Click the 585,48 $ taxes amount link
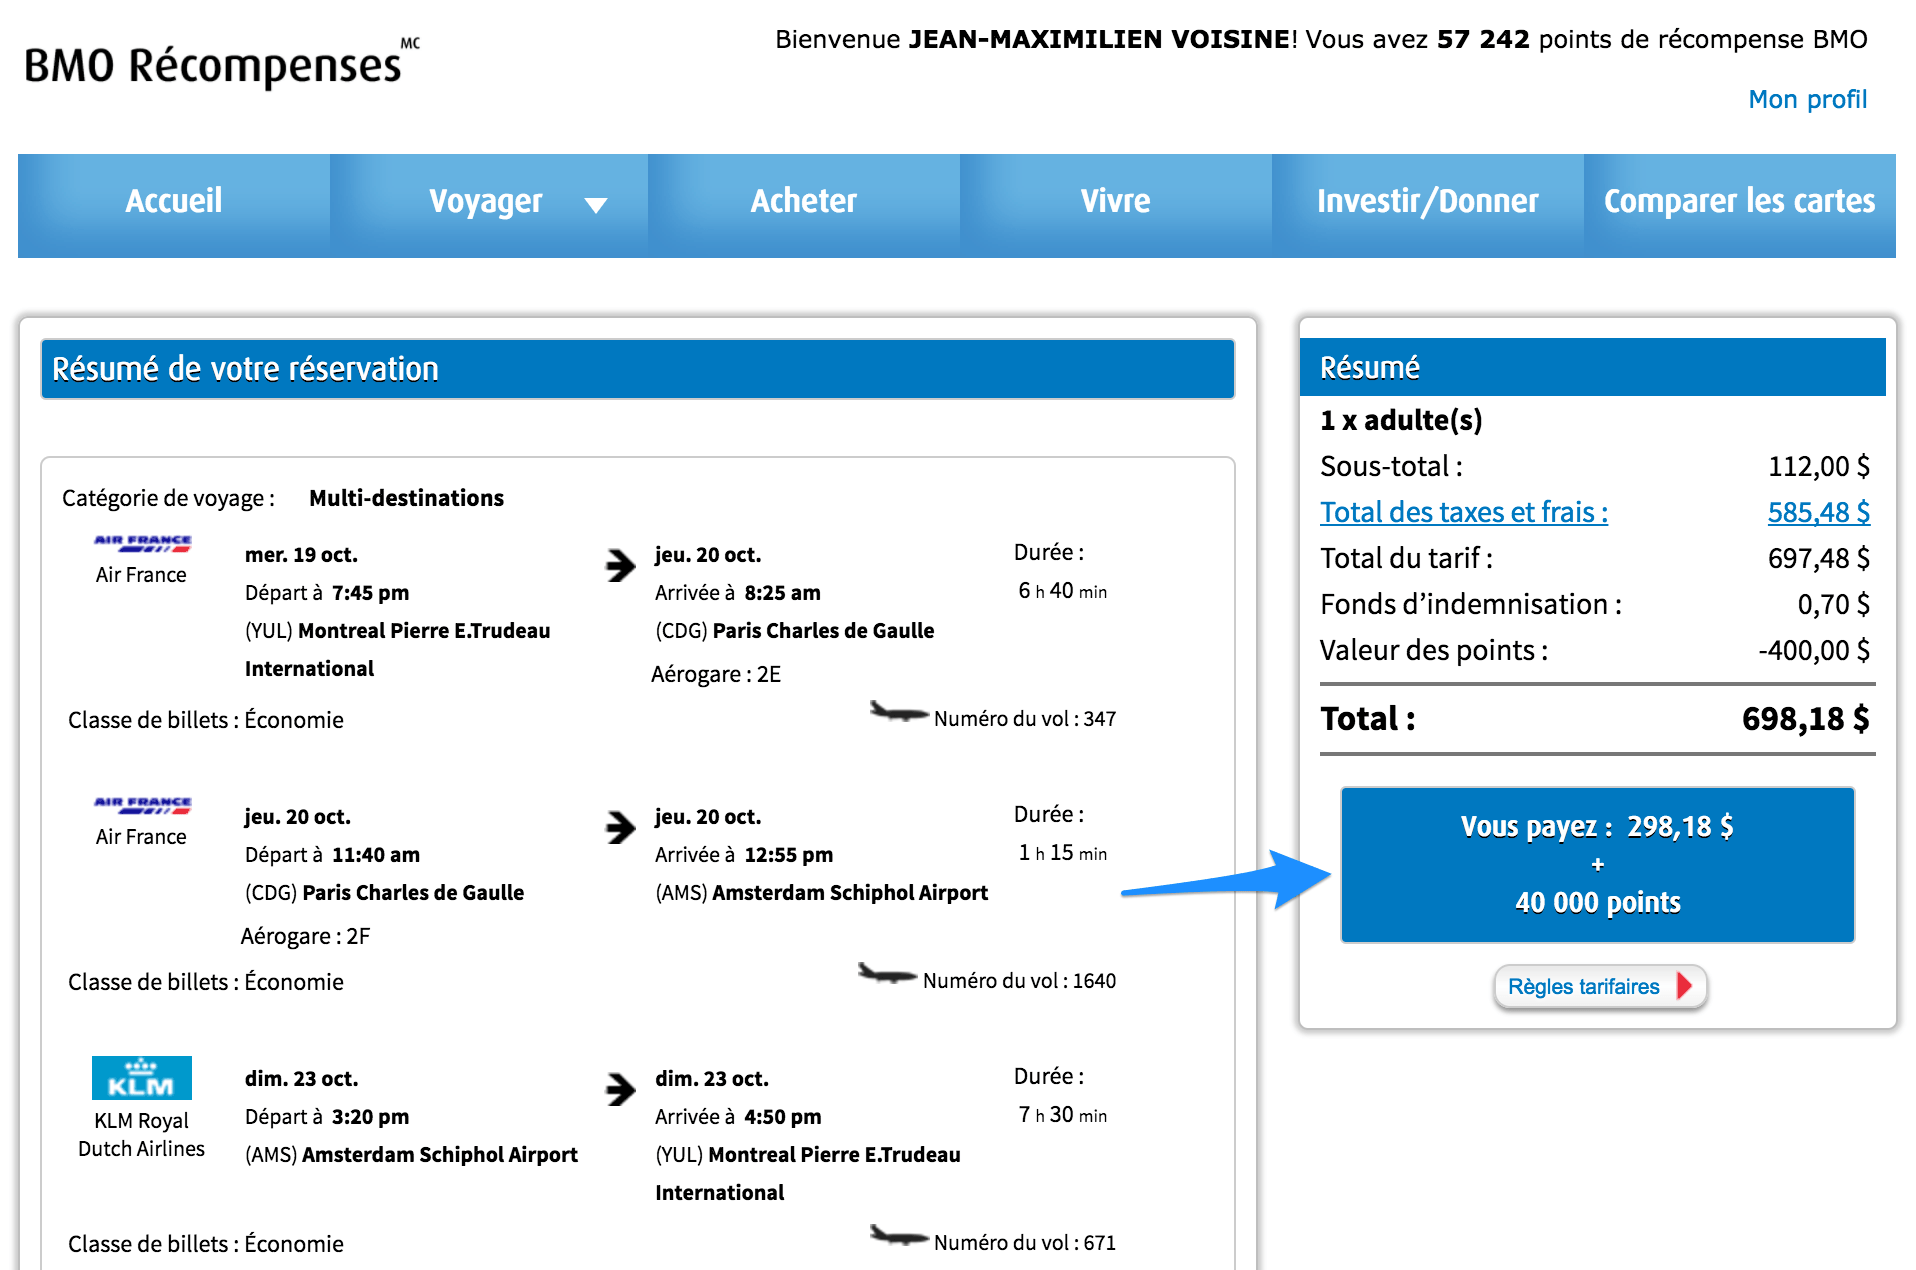1916x1270 pixels. coord(1817,512)
